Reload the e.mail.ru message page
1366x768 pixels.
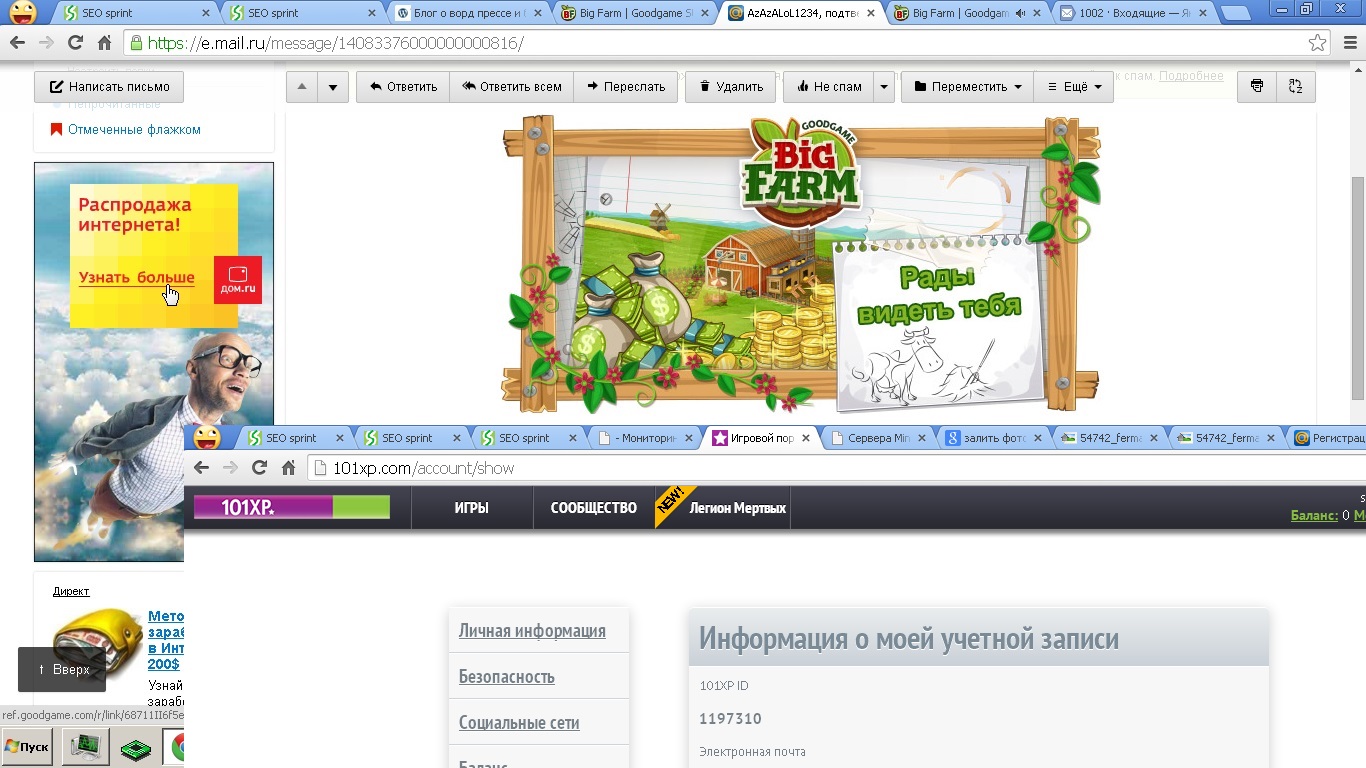[x=75, y=43]
